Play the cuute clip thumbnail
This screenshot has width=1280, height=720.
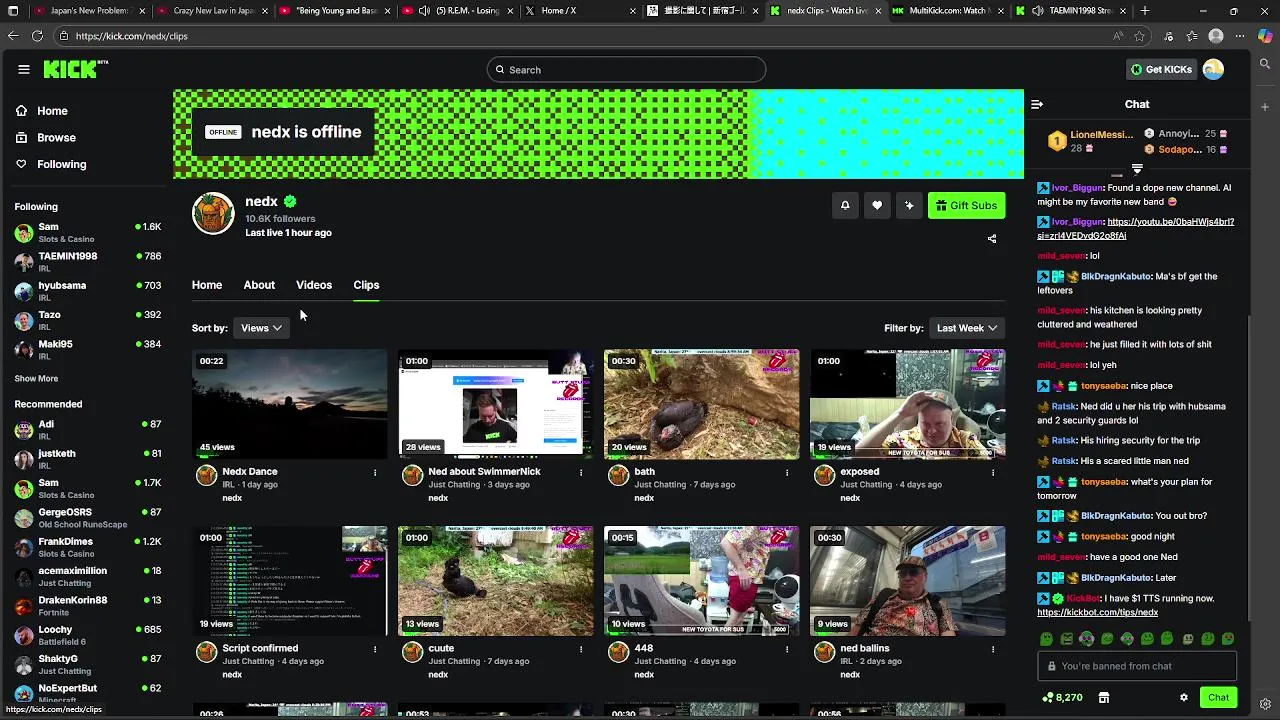[495, 581]
